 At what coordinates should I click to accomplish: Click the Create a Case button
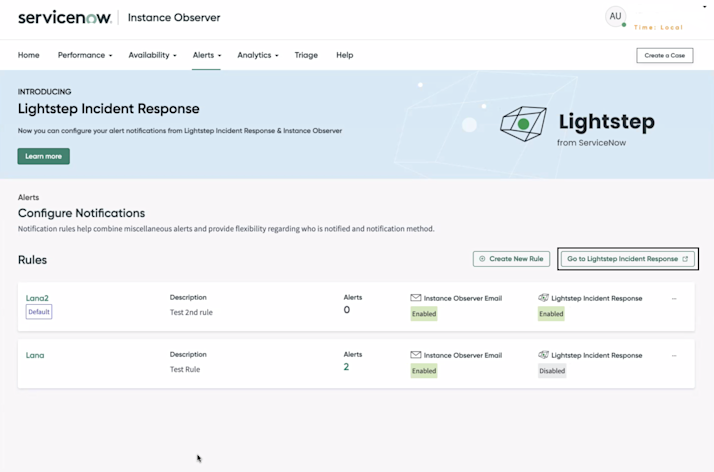click(664, 56)
